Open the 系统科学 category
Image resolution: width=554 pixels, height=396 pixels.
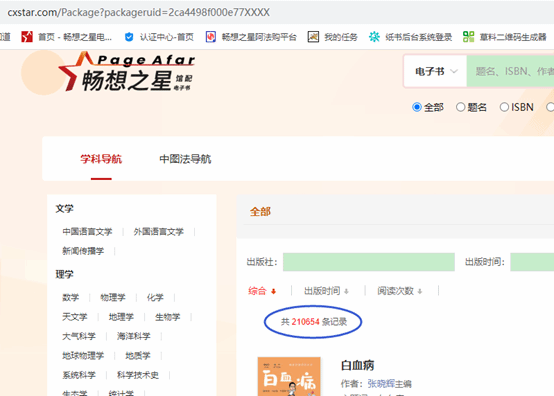click(x=79, y=375)
